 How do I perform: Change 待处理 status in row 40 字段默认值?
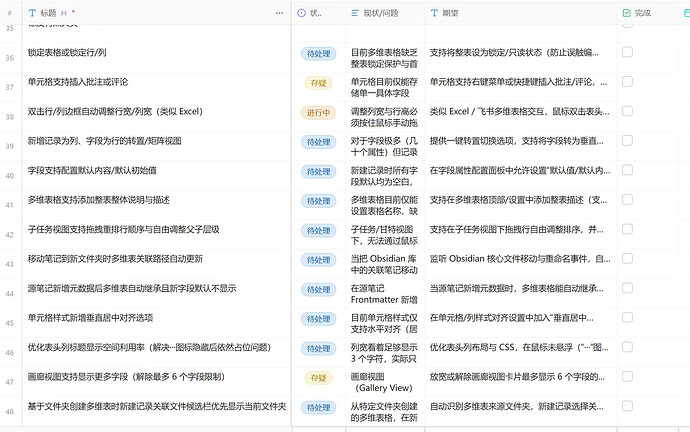click(x=319, y=172)
